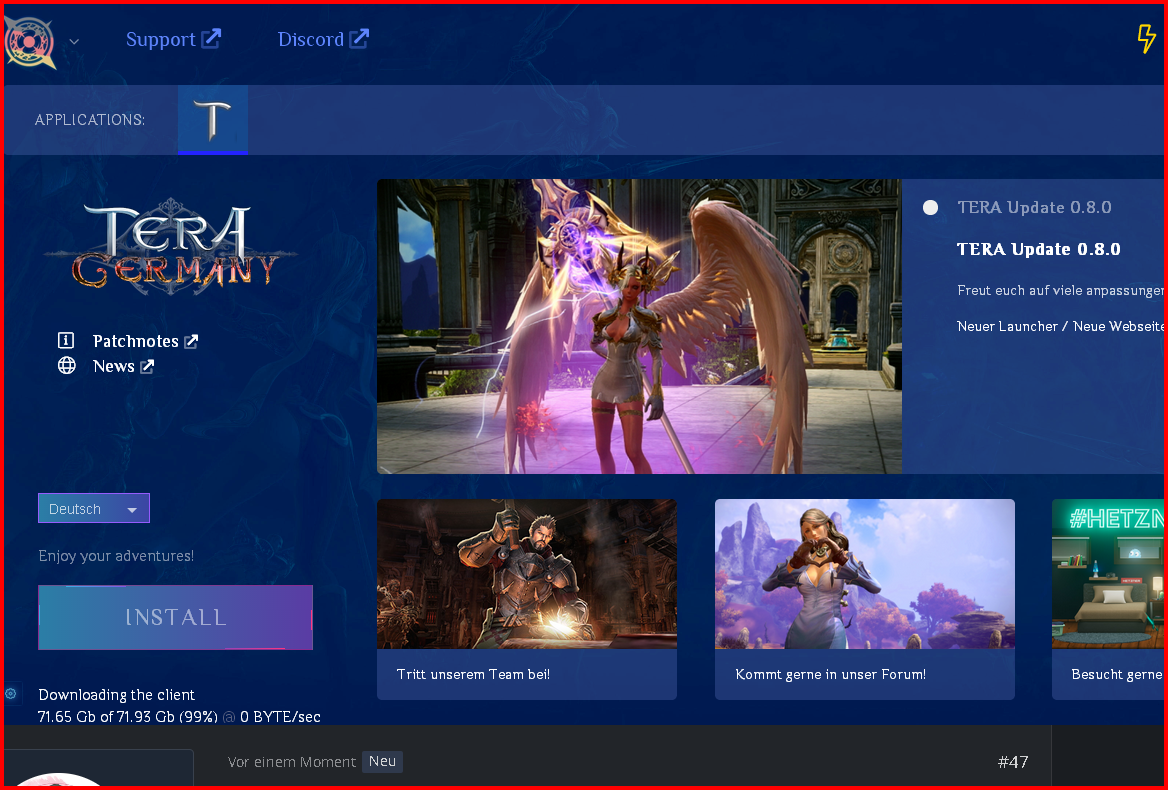Click the external-link icon after News

[147, 366]
